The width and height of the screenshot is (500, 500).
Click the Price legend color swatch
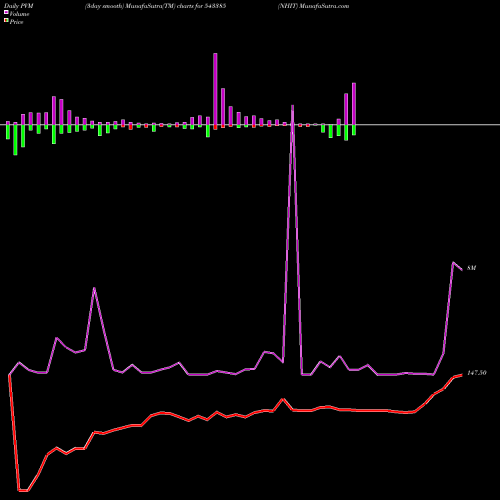pyautogui.click(x=6, y=21)
